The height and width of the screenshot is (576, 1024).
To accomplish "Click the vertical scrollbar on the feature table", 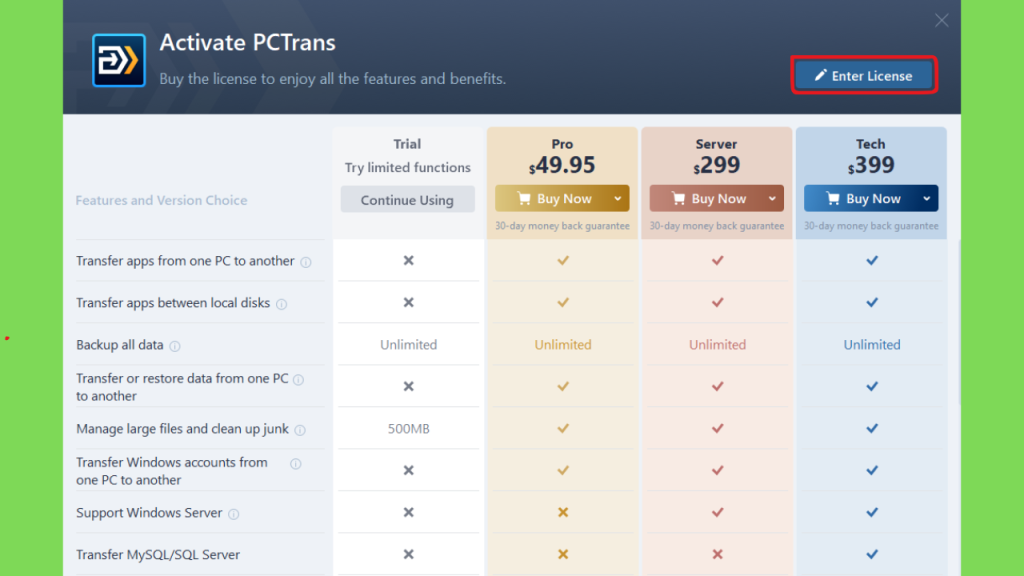I will (958, 322).
